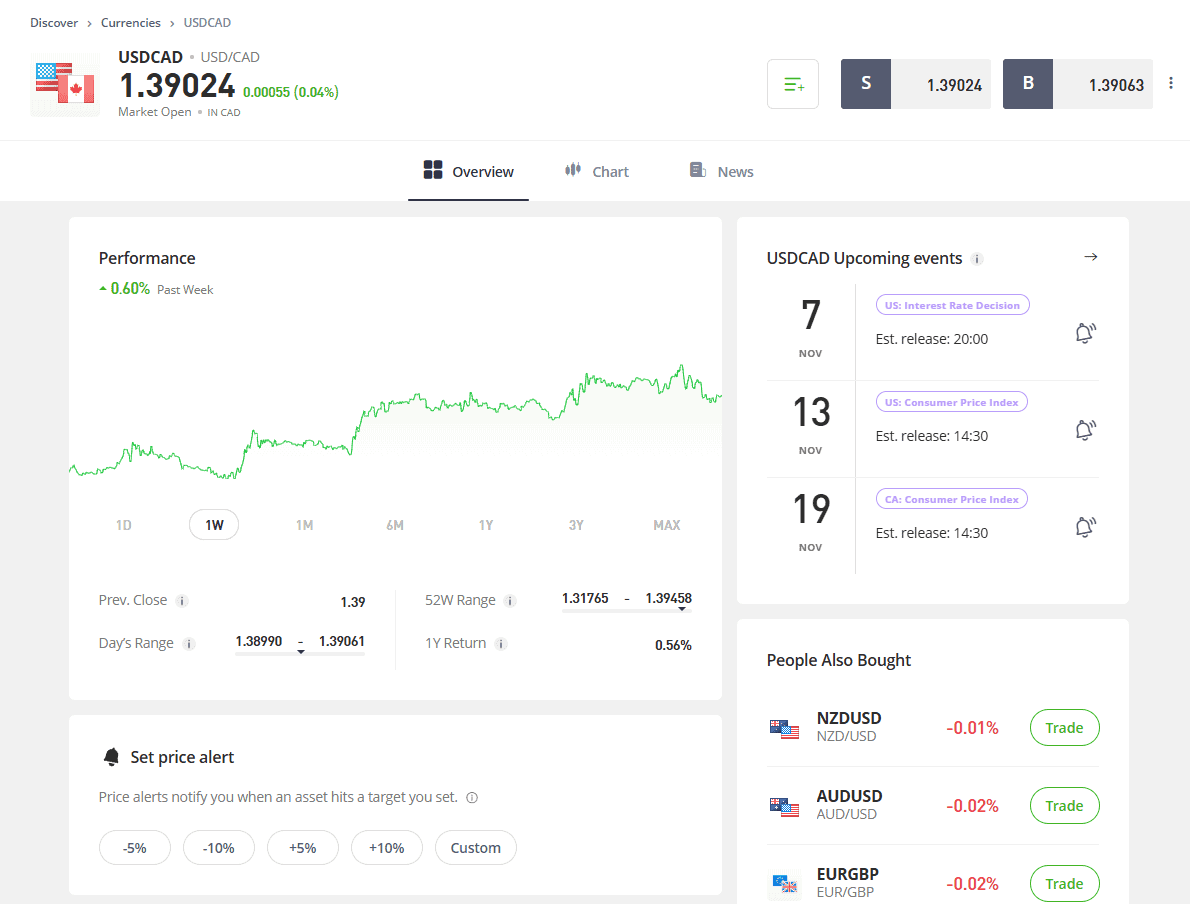
Task: Set a +5% price alert
Action: point(303,848)
